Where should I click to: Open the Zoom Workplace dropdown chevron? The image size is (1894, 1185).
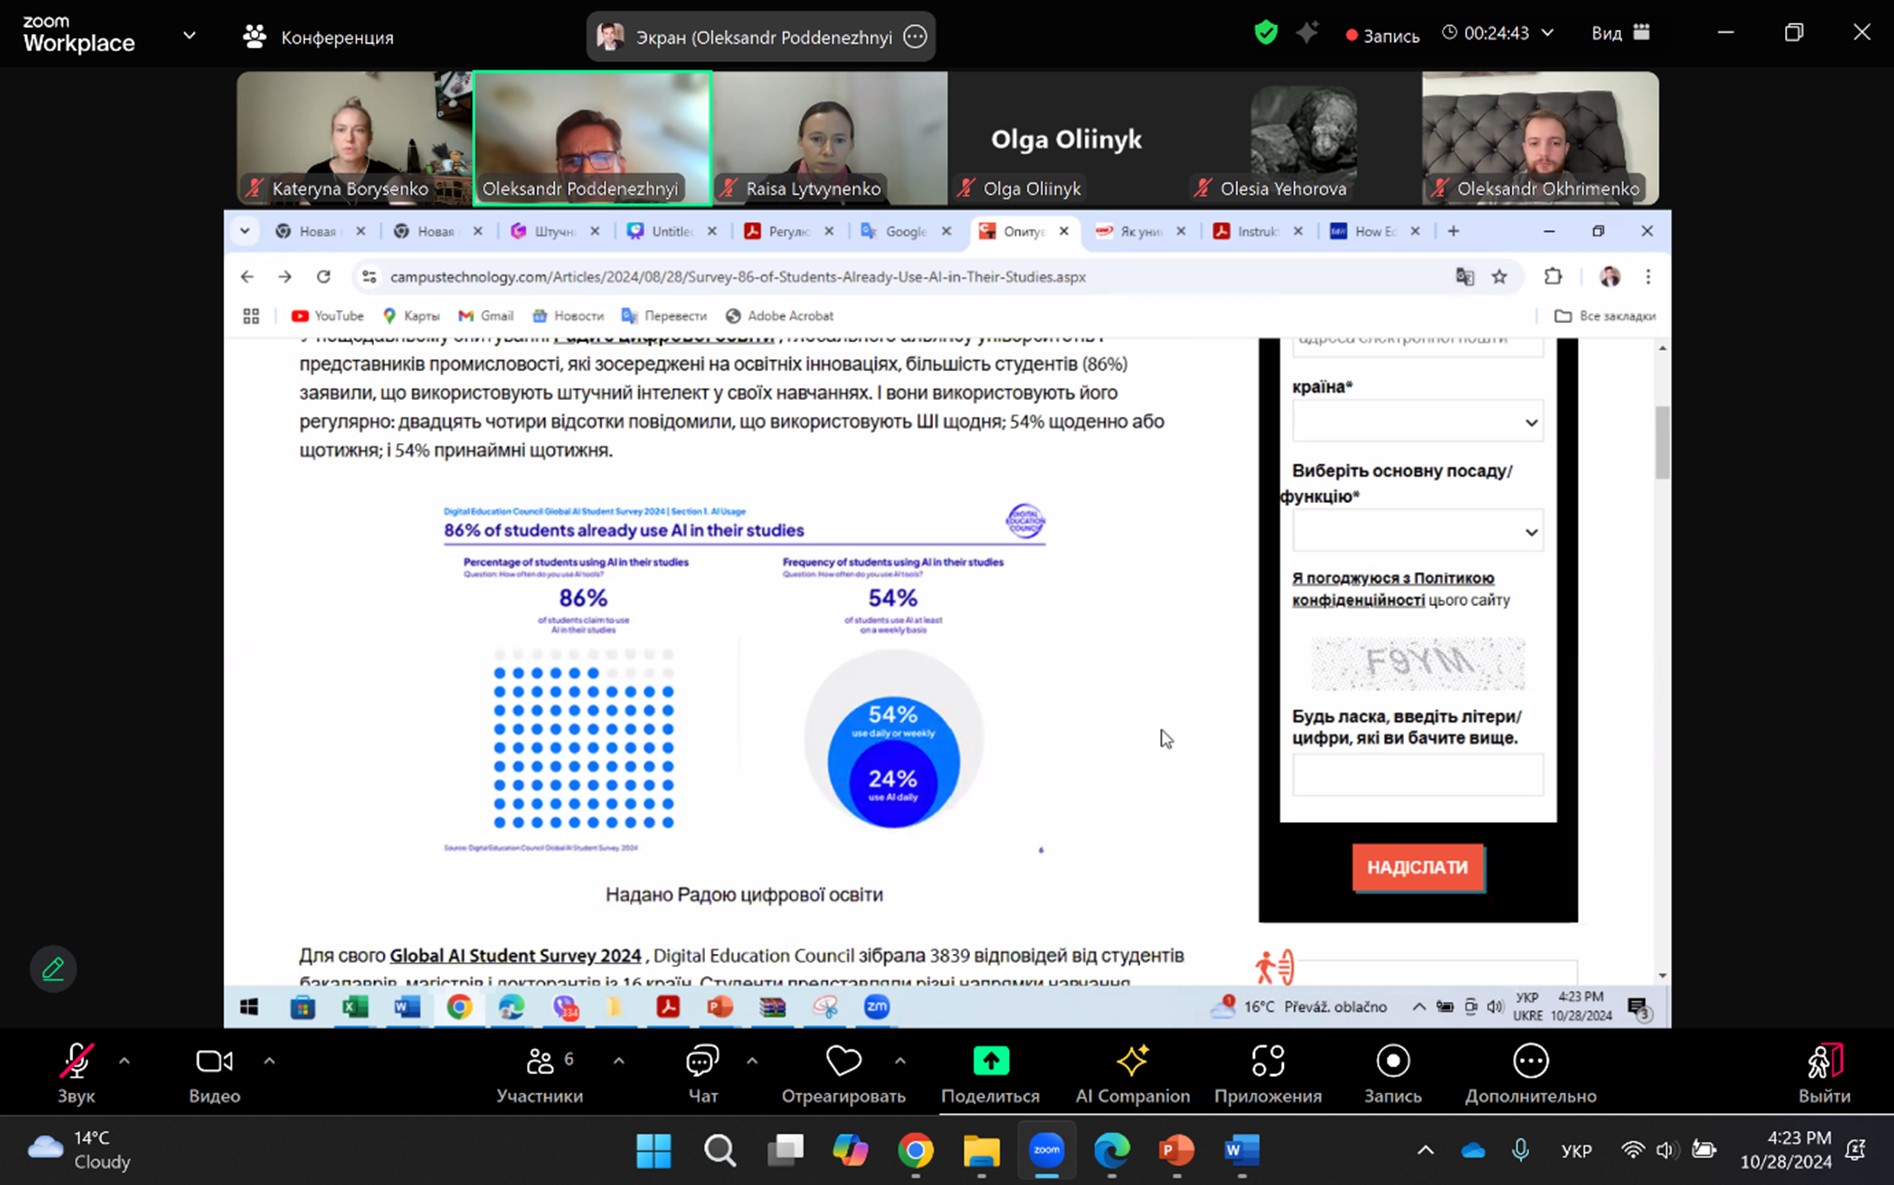tap(189, 36)
